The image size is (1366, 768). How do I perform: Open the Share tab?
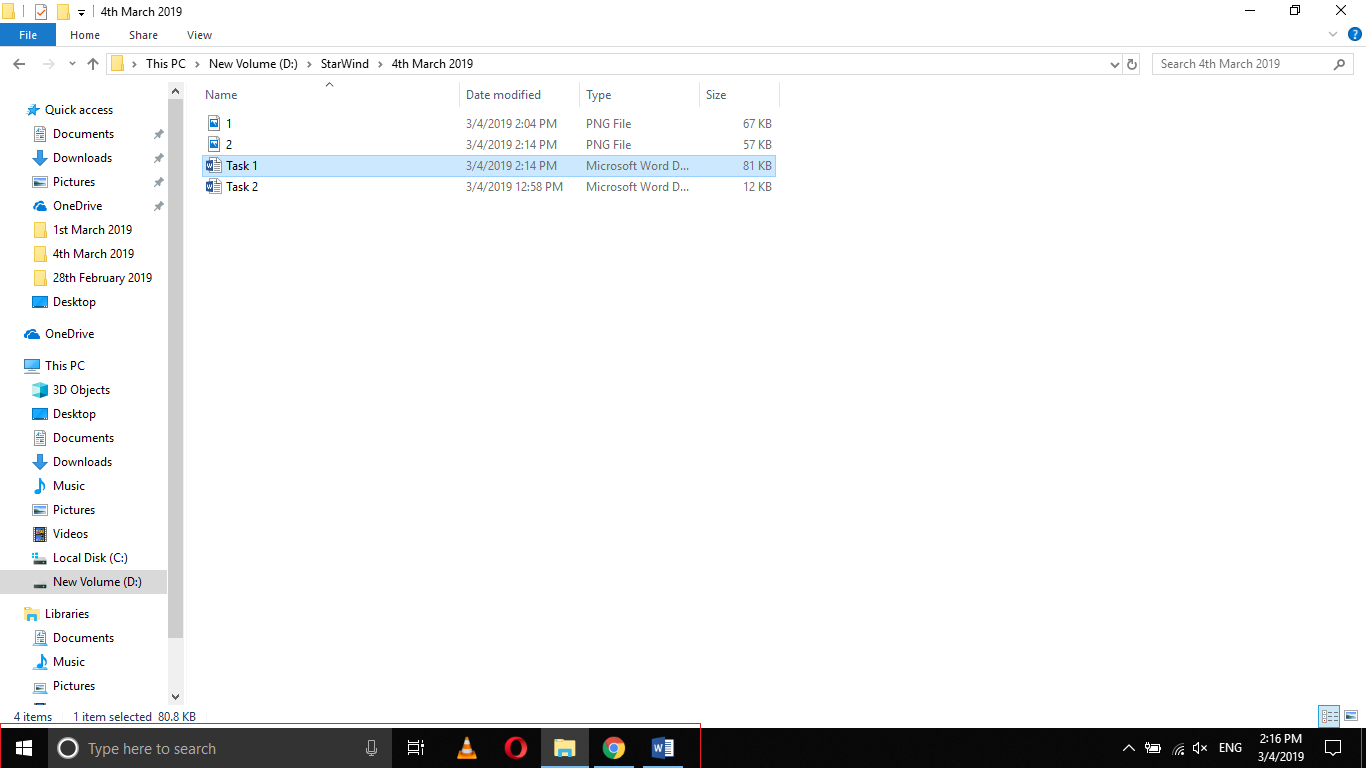[143, 34]
